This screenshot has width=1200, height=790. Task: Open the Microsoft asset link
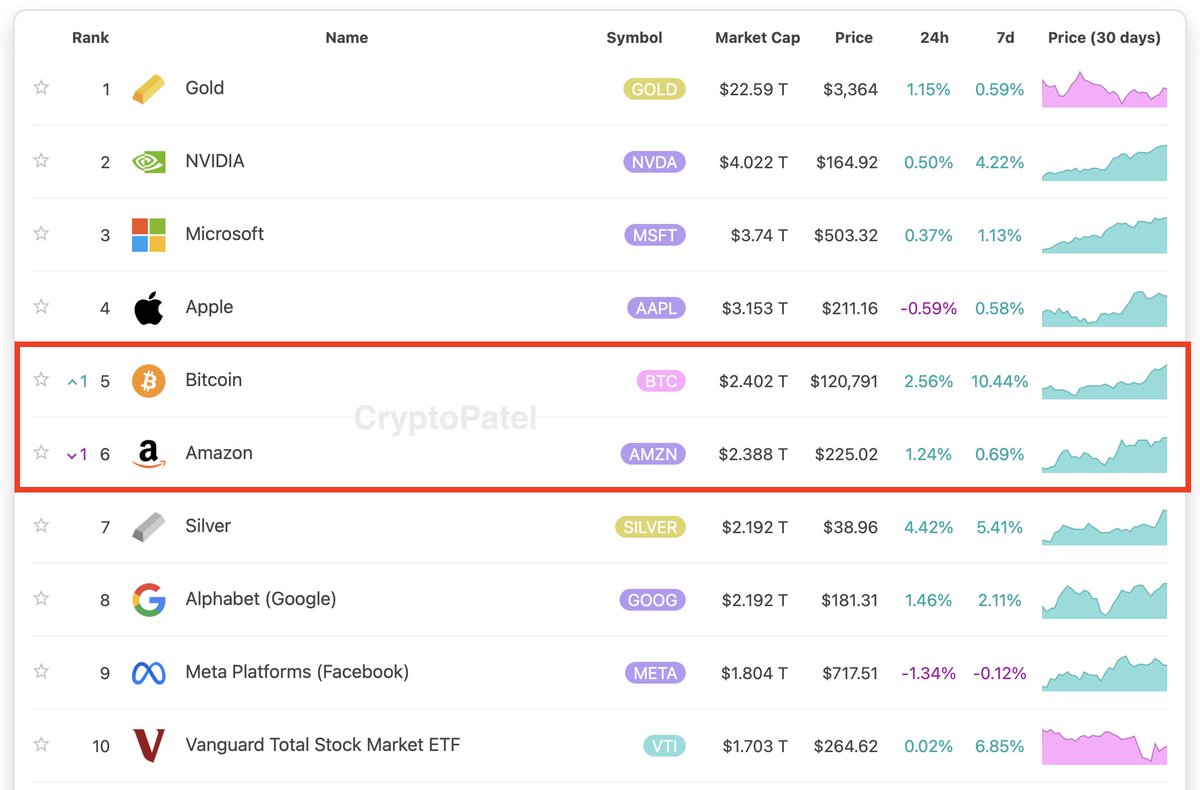225,234
